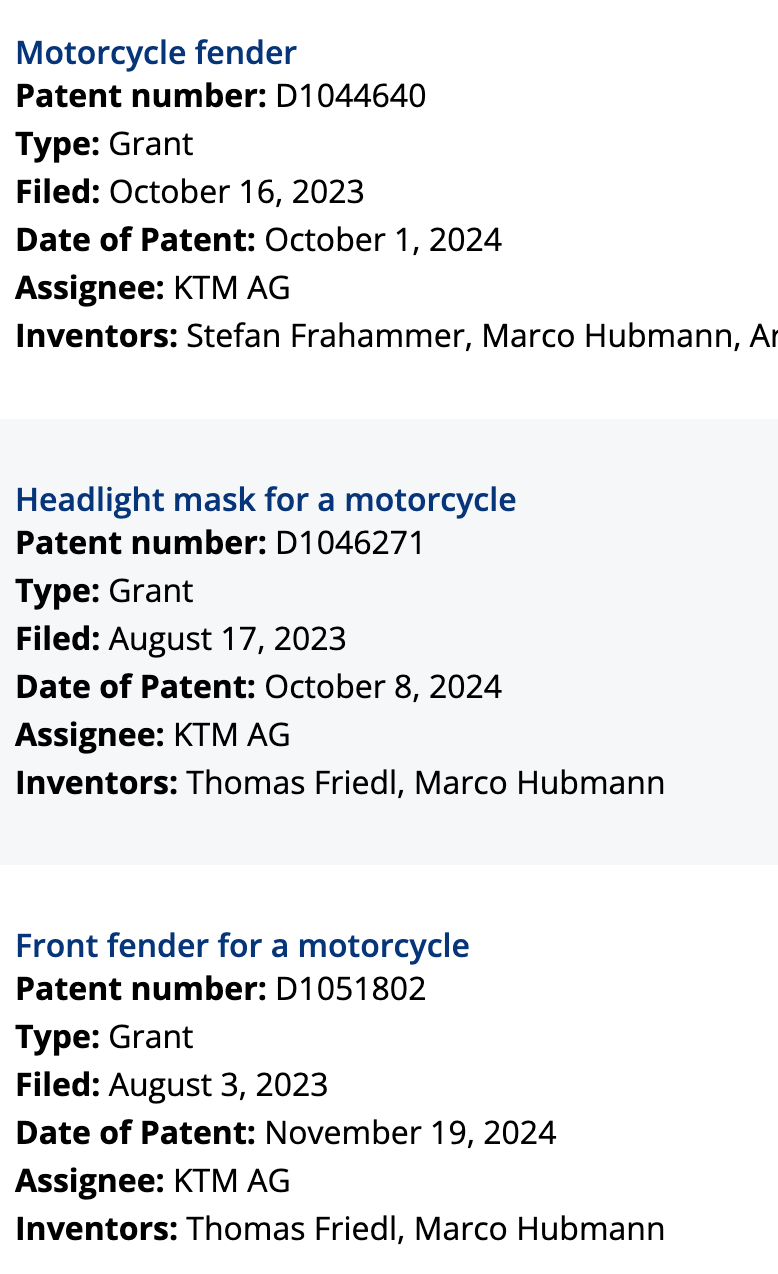Click the patent date October 8, 2024
This screenshot has height=1274, width=778.
383,687
